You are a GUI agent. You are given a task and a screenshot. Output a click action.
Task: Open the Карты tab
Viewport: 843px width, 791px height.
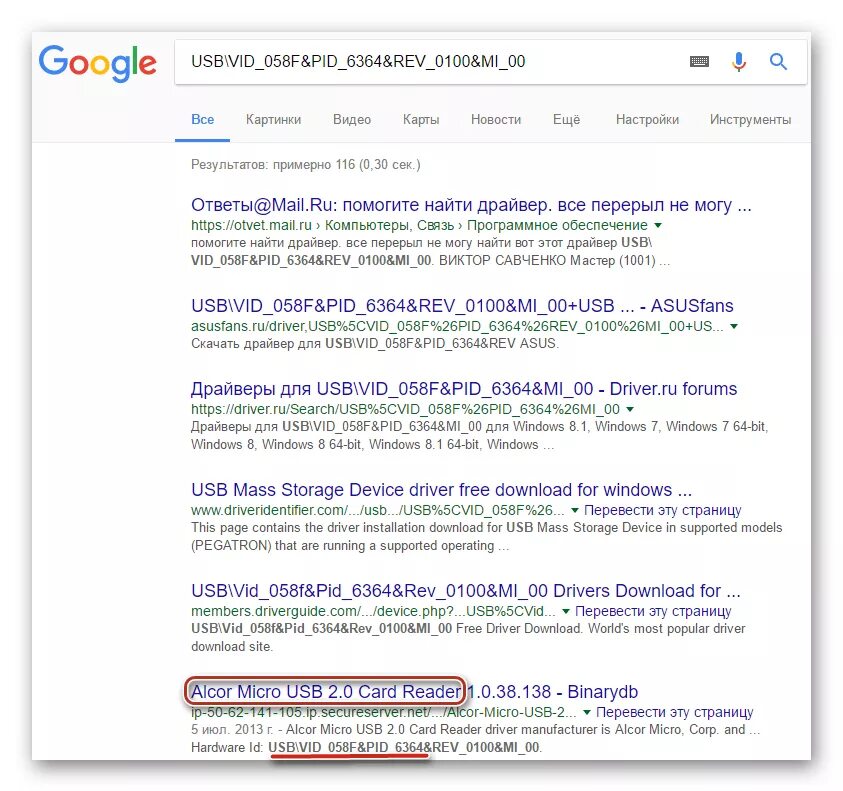click(421, 119)
